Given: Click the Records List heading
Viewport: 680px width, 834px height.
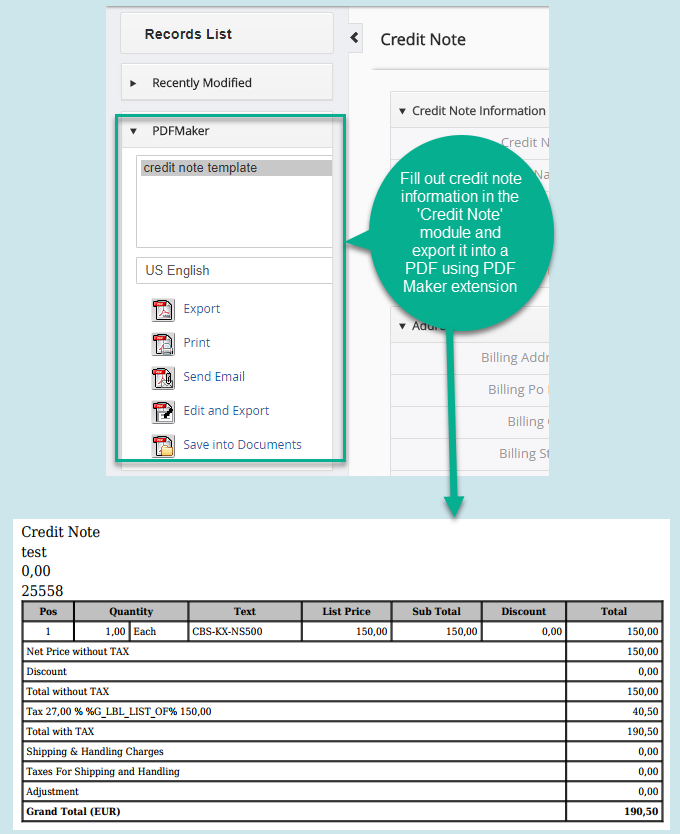Looking at the screenshot, I should (188, 34).
